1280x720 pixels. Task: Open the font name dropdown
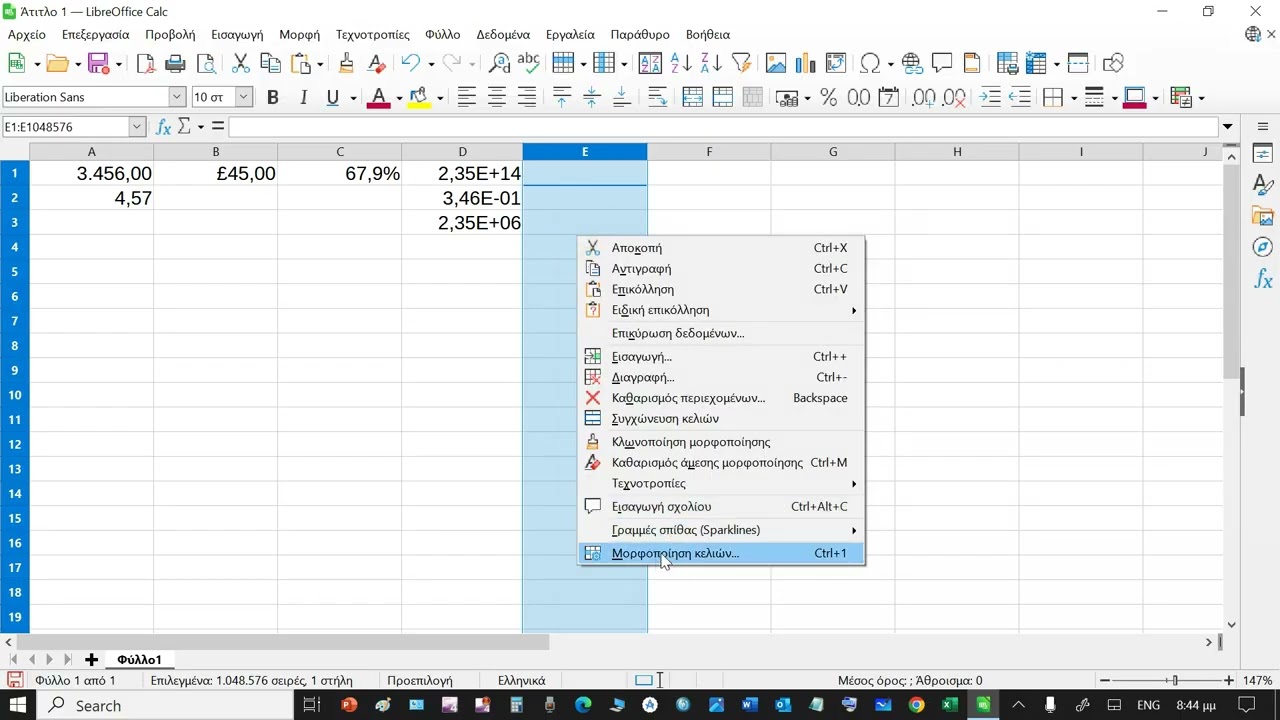pyautogui.click(x=177, y=97)
